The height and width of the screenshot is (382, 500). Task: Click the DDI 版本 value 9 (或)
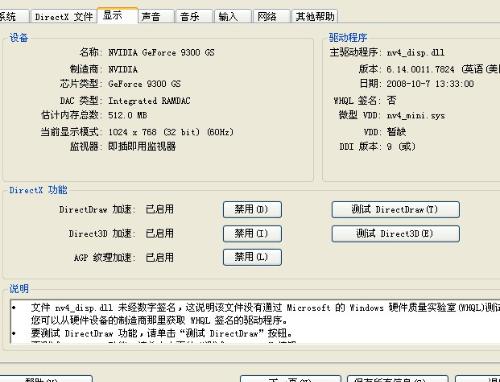tap(401, 146)
